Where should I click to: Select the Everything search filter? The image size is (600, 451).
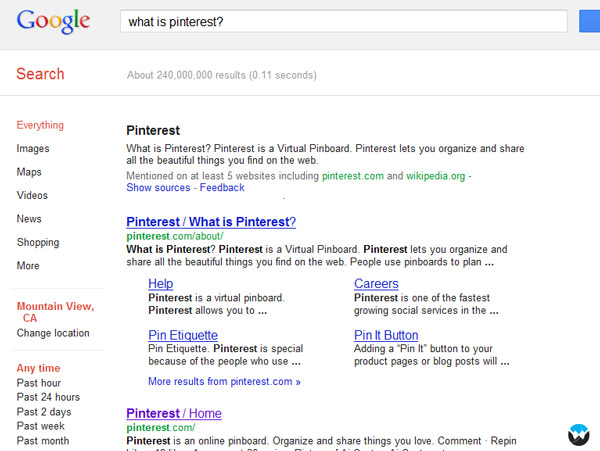(40, 125)
